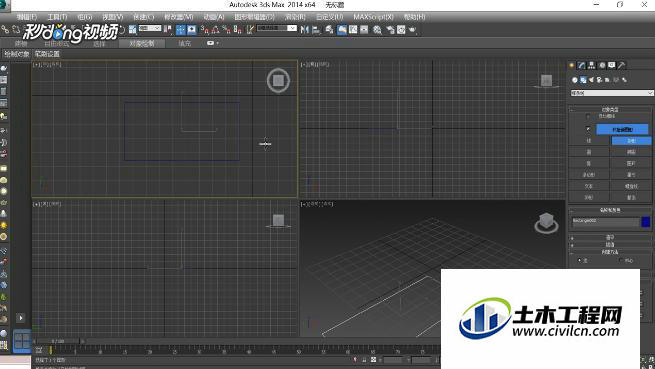This screenshot has width=655, height=369.
Task: Click the ViewCube in perspective viewport
Action: 546,223
